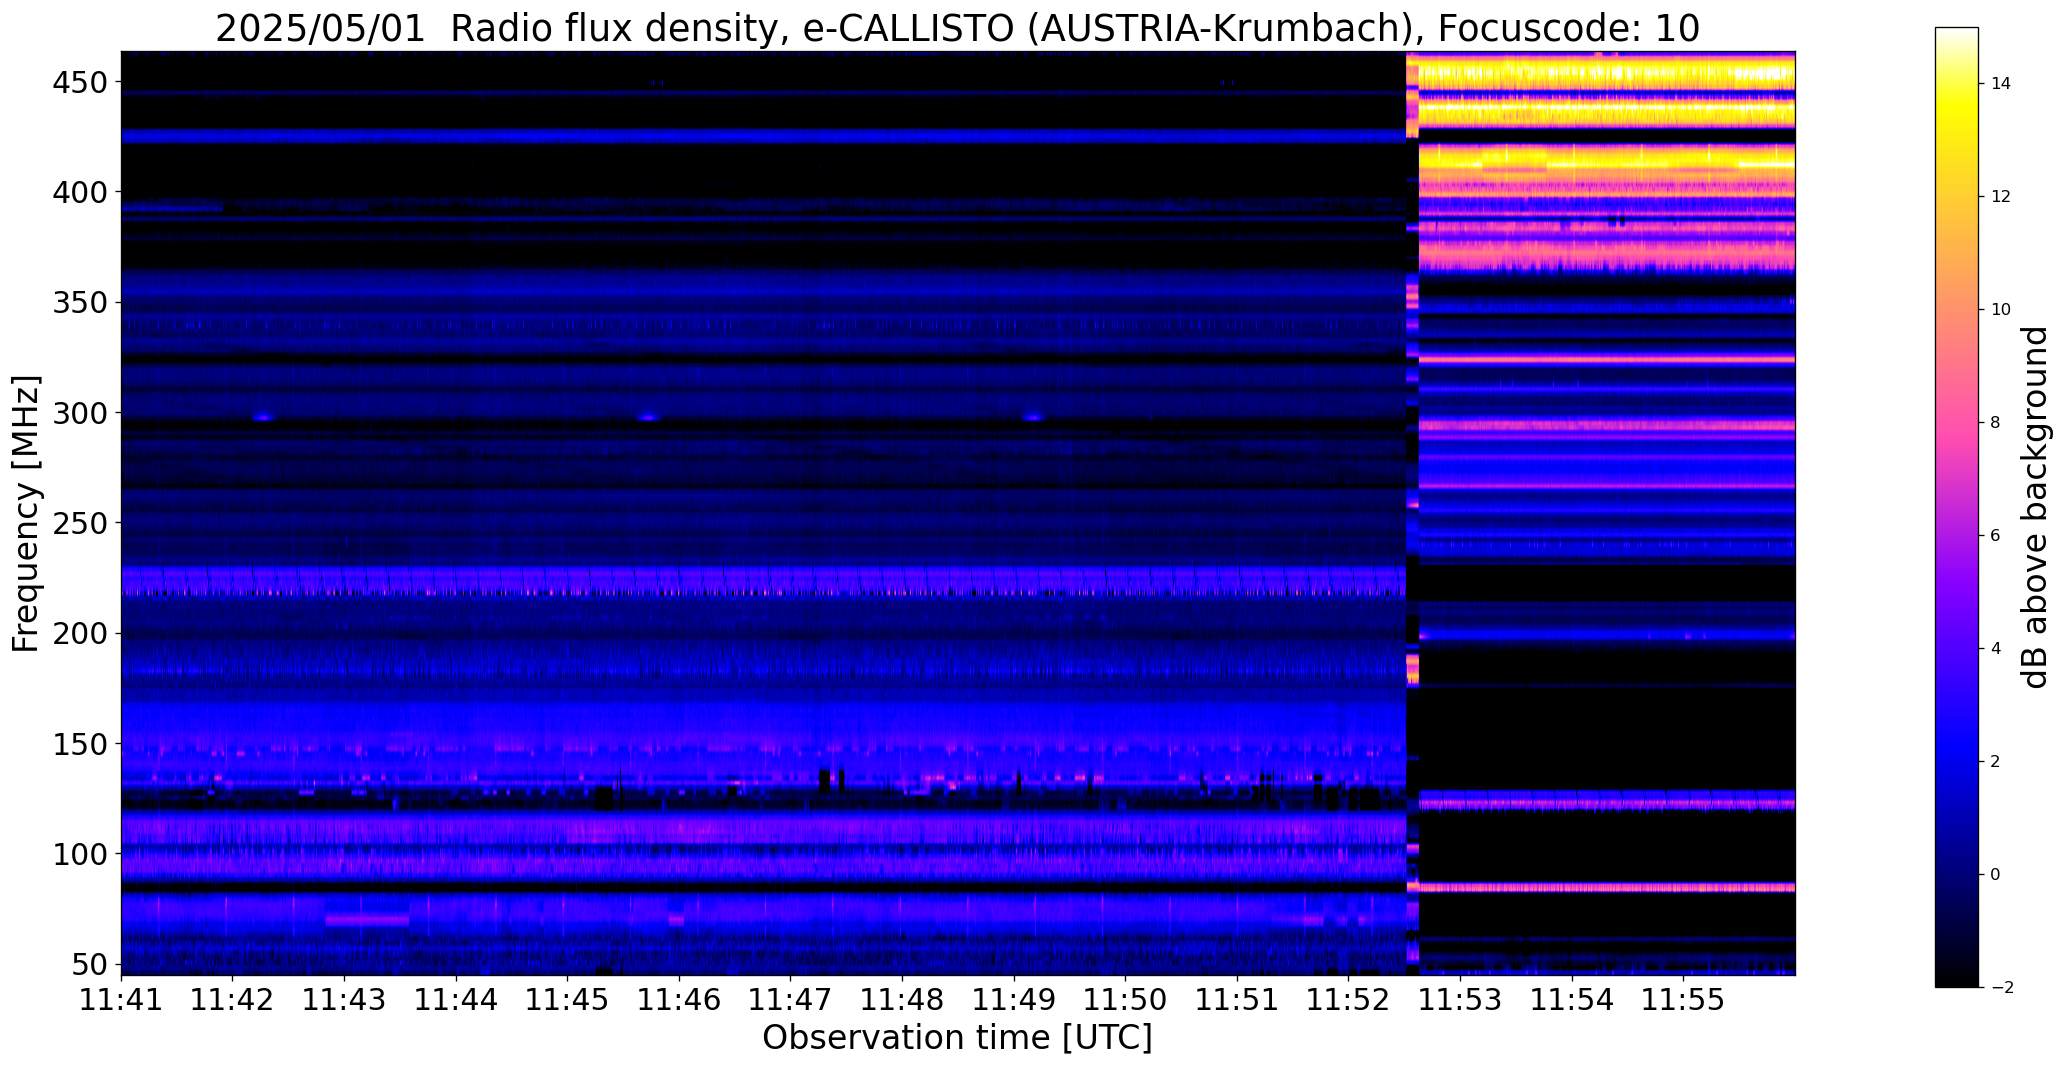Click the 150 frequency tick label
Image resolution: width=2066 pixels, height=1067 pixels.
[78, 744]
